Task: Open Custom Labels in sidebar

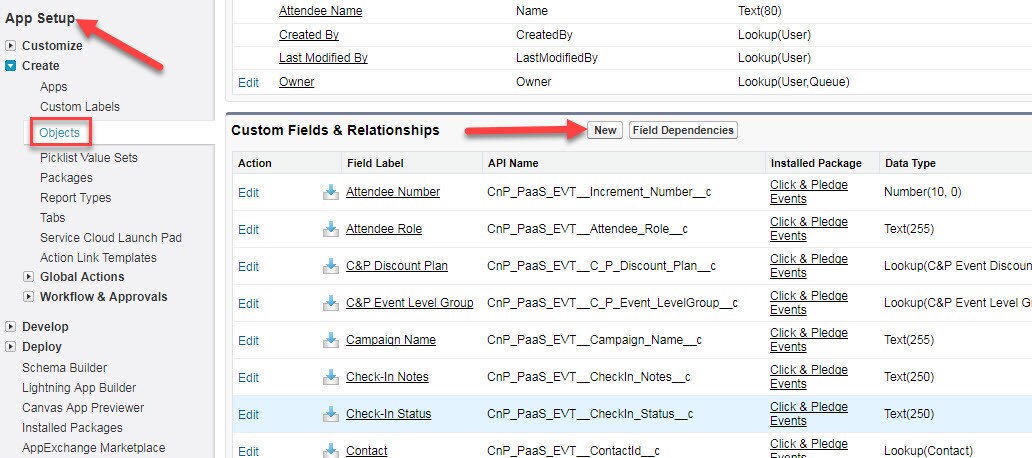Action: pos(80,107)
